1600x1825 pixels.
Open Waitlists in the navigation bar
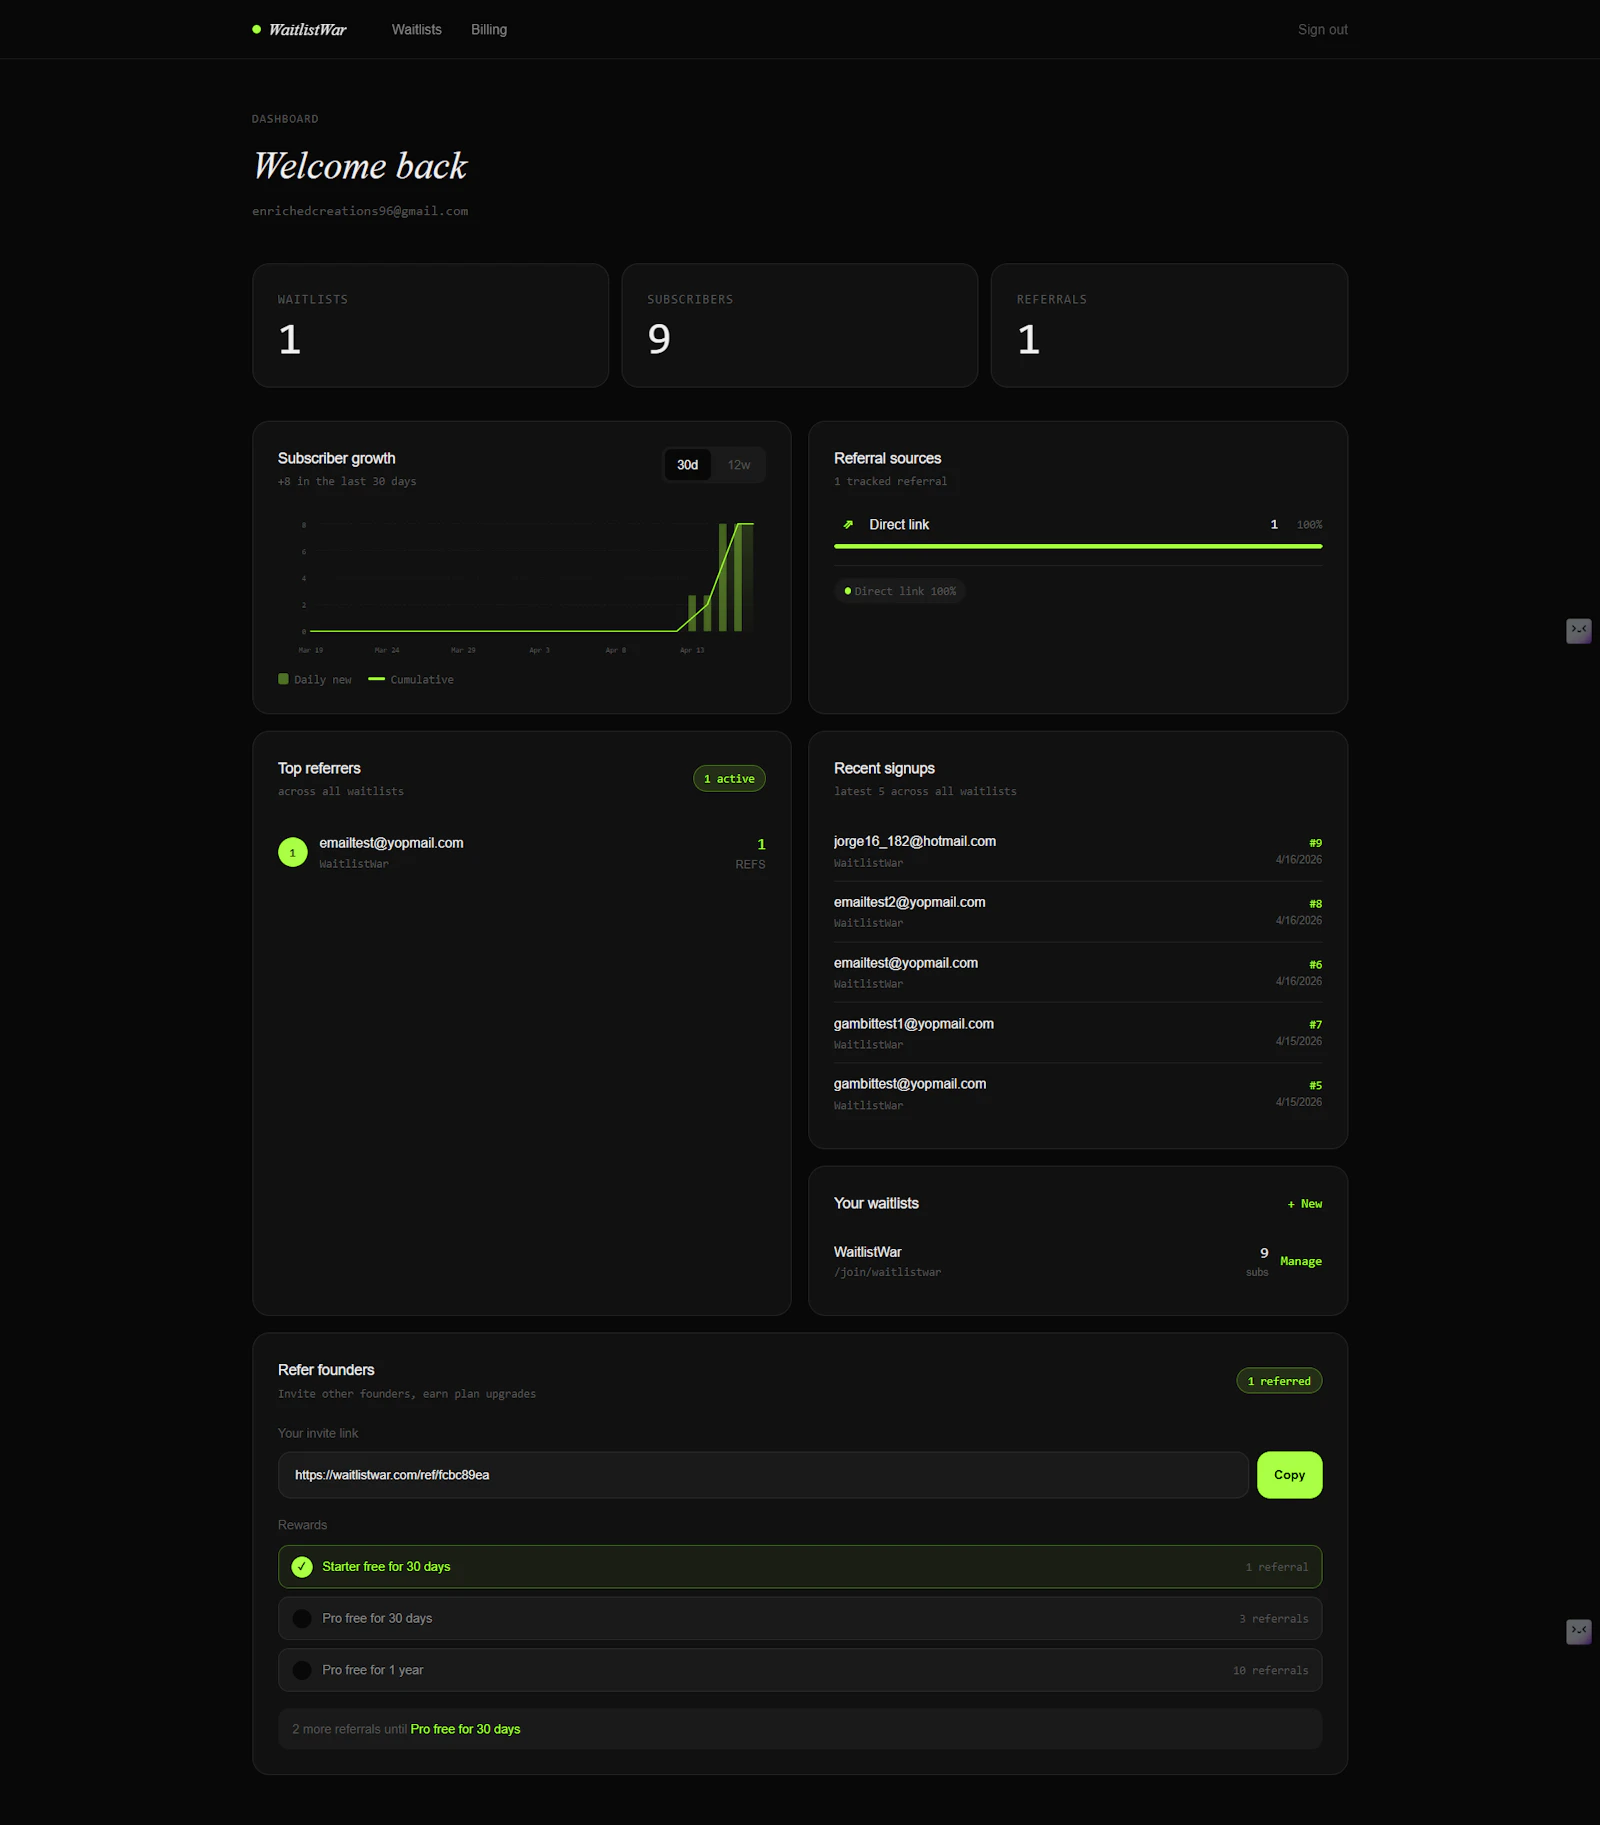tap(416, 29)
